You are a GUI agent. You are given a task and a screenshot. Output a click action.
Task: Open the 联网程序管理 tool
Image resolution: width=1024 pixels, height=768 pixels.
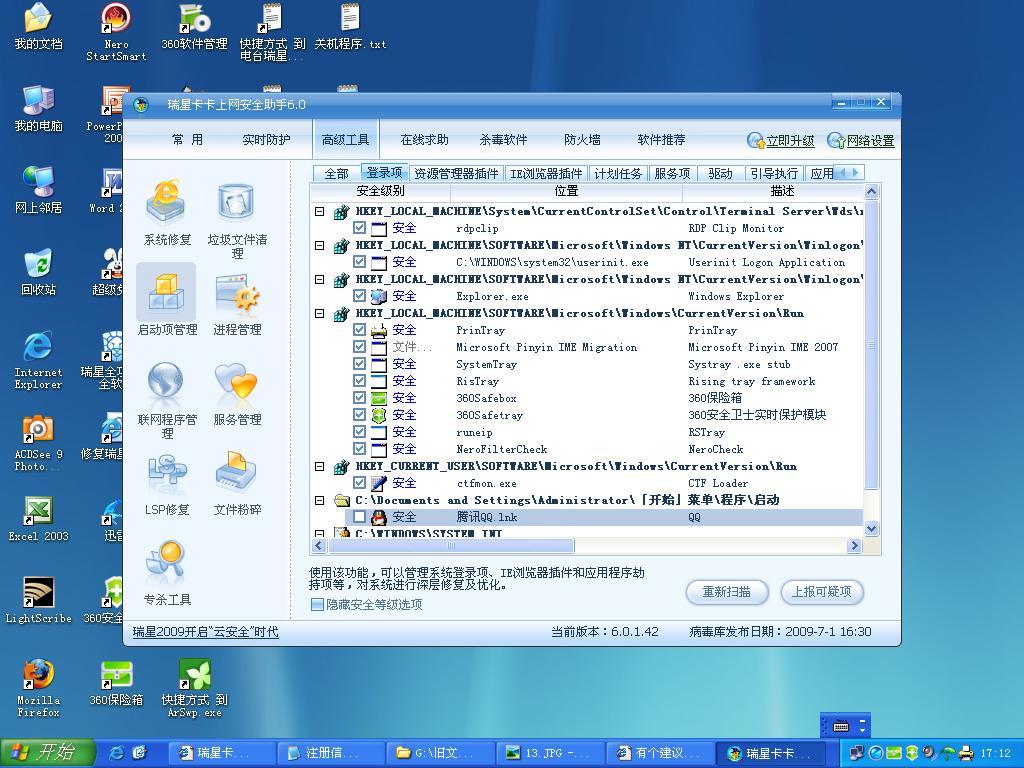[x=167, y=399]
